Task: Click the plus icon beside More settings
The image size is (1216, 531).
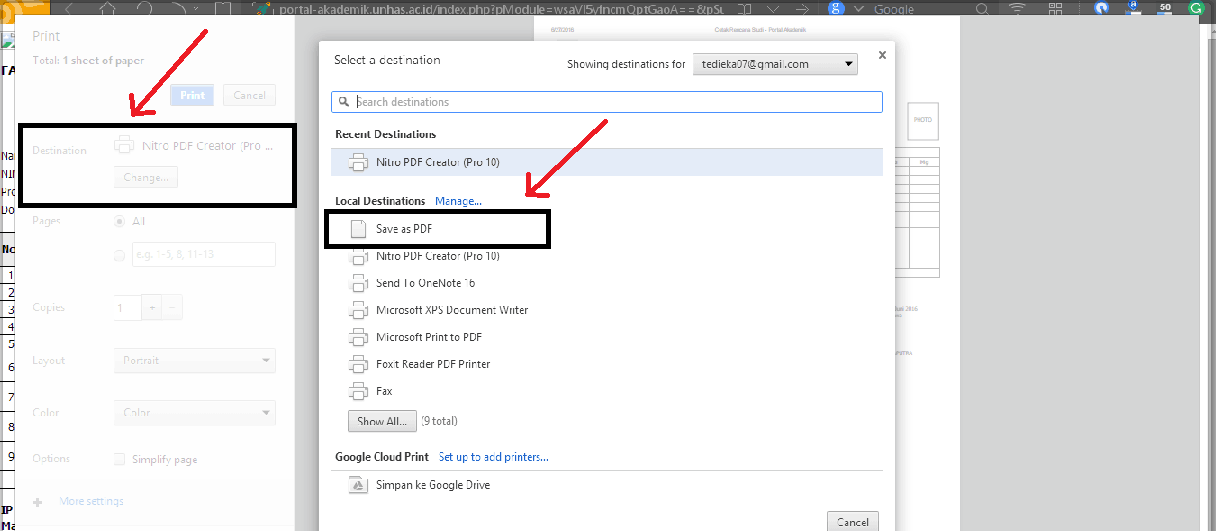Action: pyautogui.click(x=38, y=501)
